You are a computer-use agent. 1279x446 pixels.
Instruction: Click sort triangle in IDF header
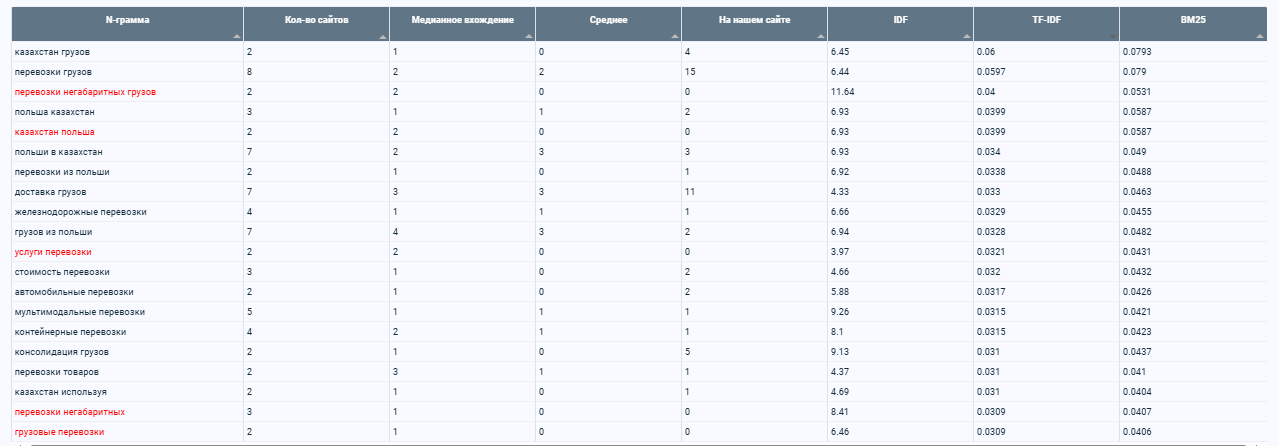(967, 35)
